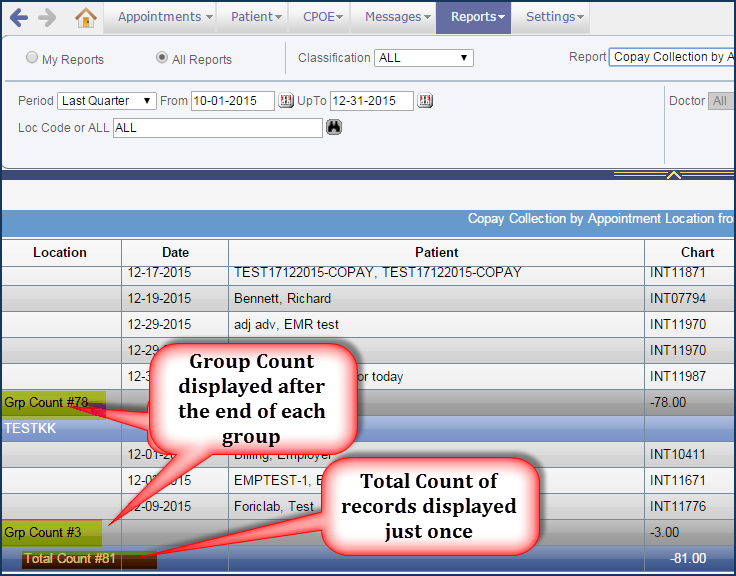The height and width of the screenshot is (576, 736).
Task: Select patient Foriclab, Test
Action: [274, 507]
